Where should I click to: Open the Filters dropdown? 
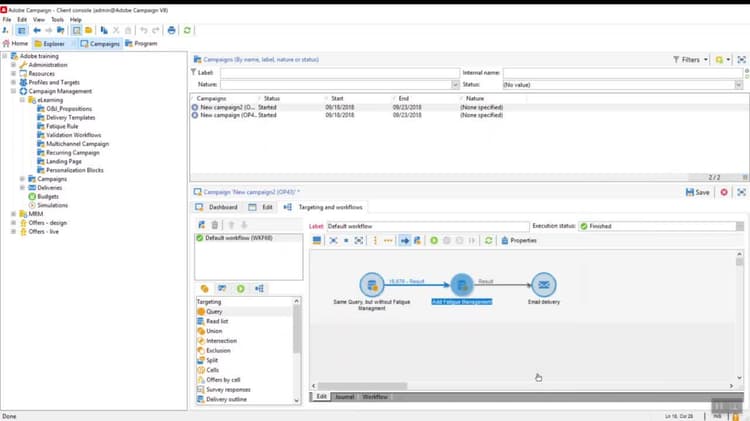[690, 59]
